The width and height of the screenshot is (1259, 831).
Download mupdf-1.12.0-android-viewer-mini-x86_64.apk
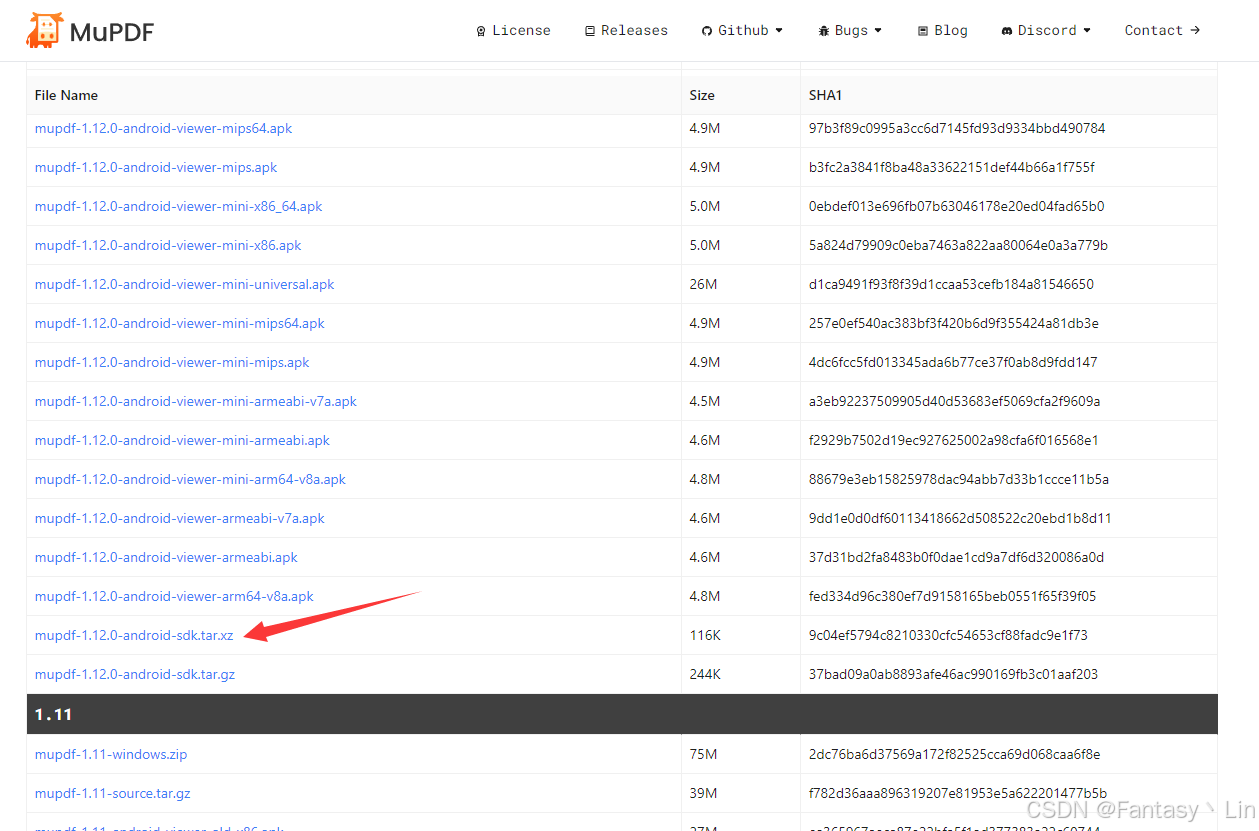pos(179,206)
